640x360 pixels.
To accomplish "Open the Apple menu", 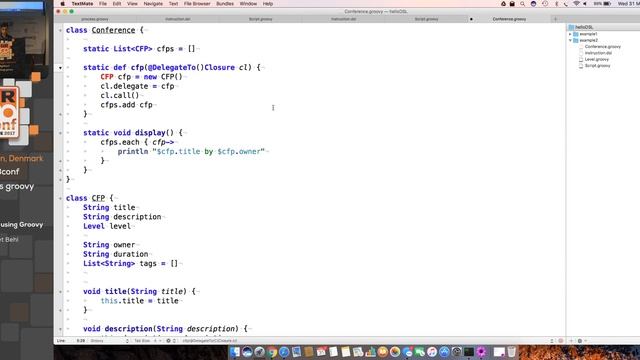I will coord(62,4).
